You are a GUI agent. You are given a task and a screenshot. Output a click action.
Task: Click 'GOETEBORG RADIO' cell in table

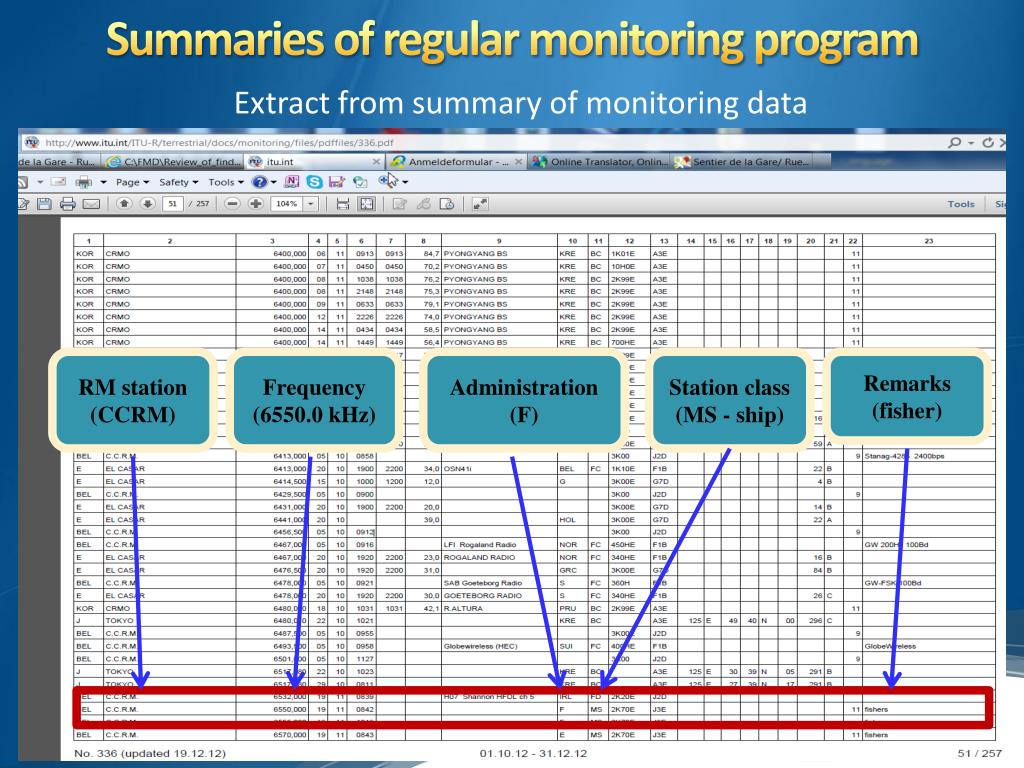(483, 595)
